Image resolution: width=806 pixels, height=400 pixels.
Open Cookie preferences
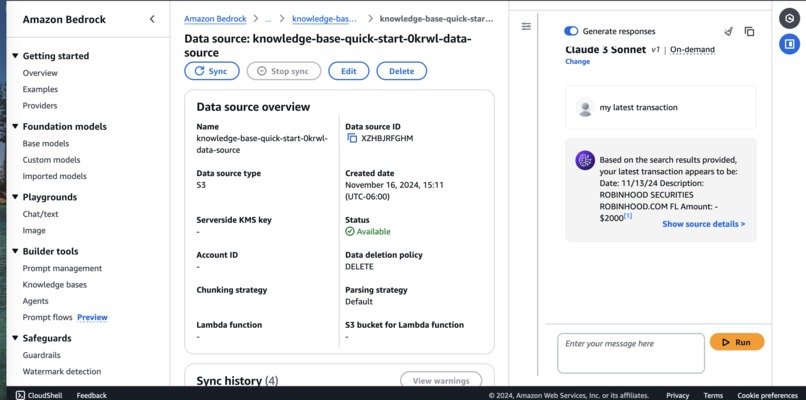(767, 395)
